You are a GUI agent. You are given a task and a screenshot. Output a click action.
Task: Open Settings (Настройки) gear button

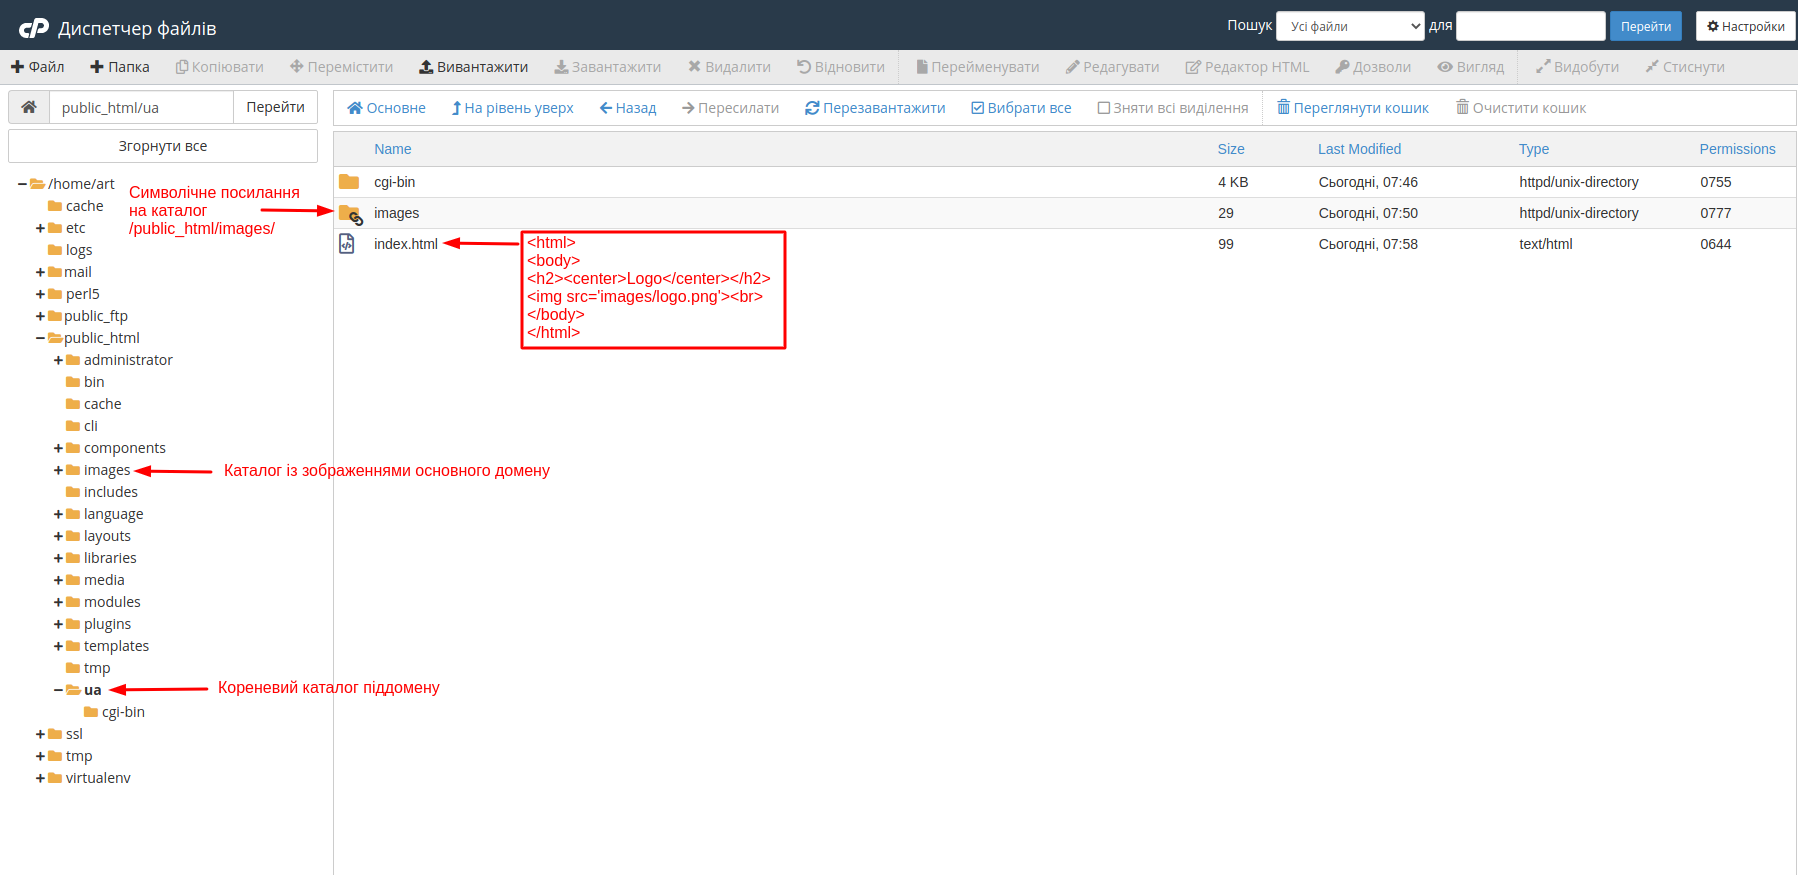[1745, 26]
